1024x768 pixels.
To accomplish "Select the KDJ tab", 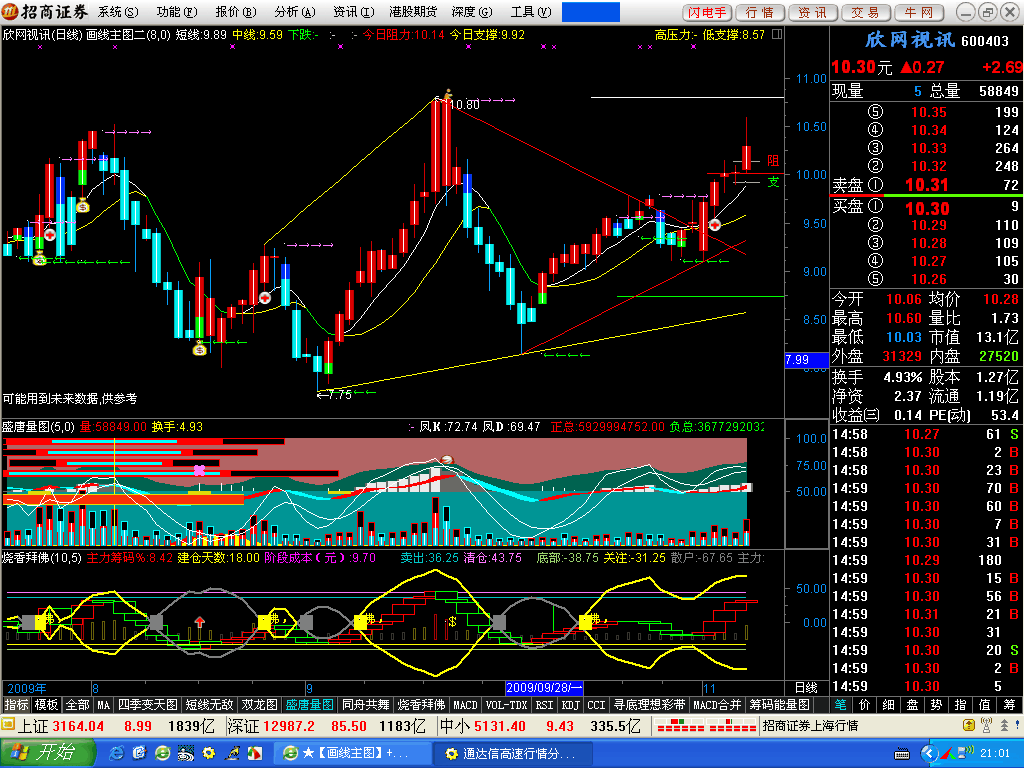I will tap(570, 705).
